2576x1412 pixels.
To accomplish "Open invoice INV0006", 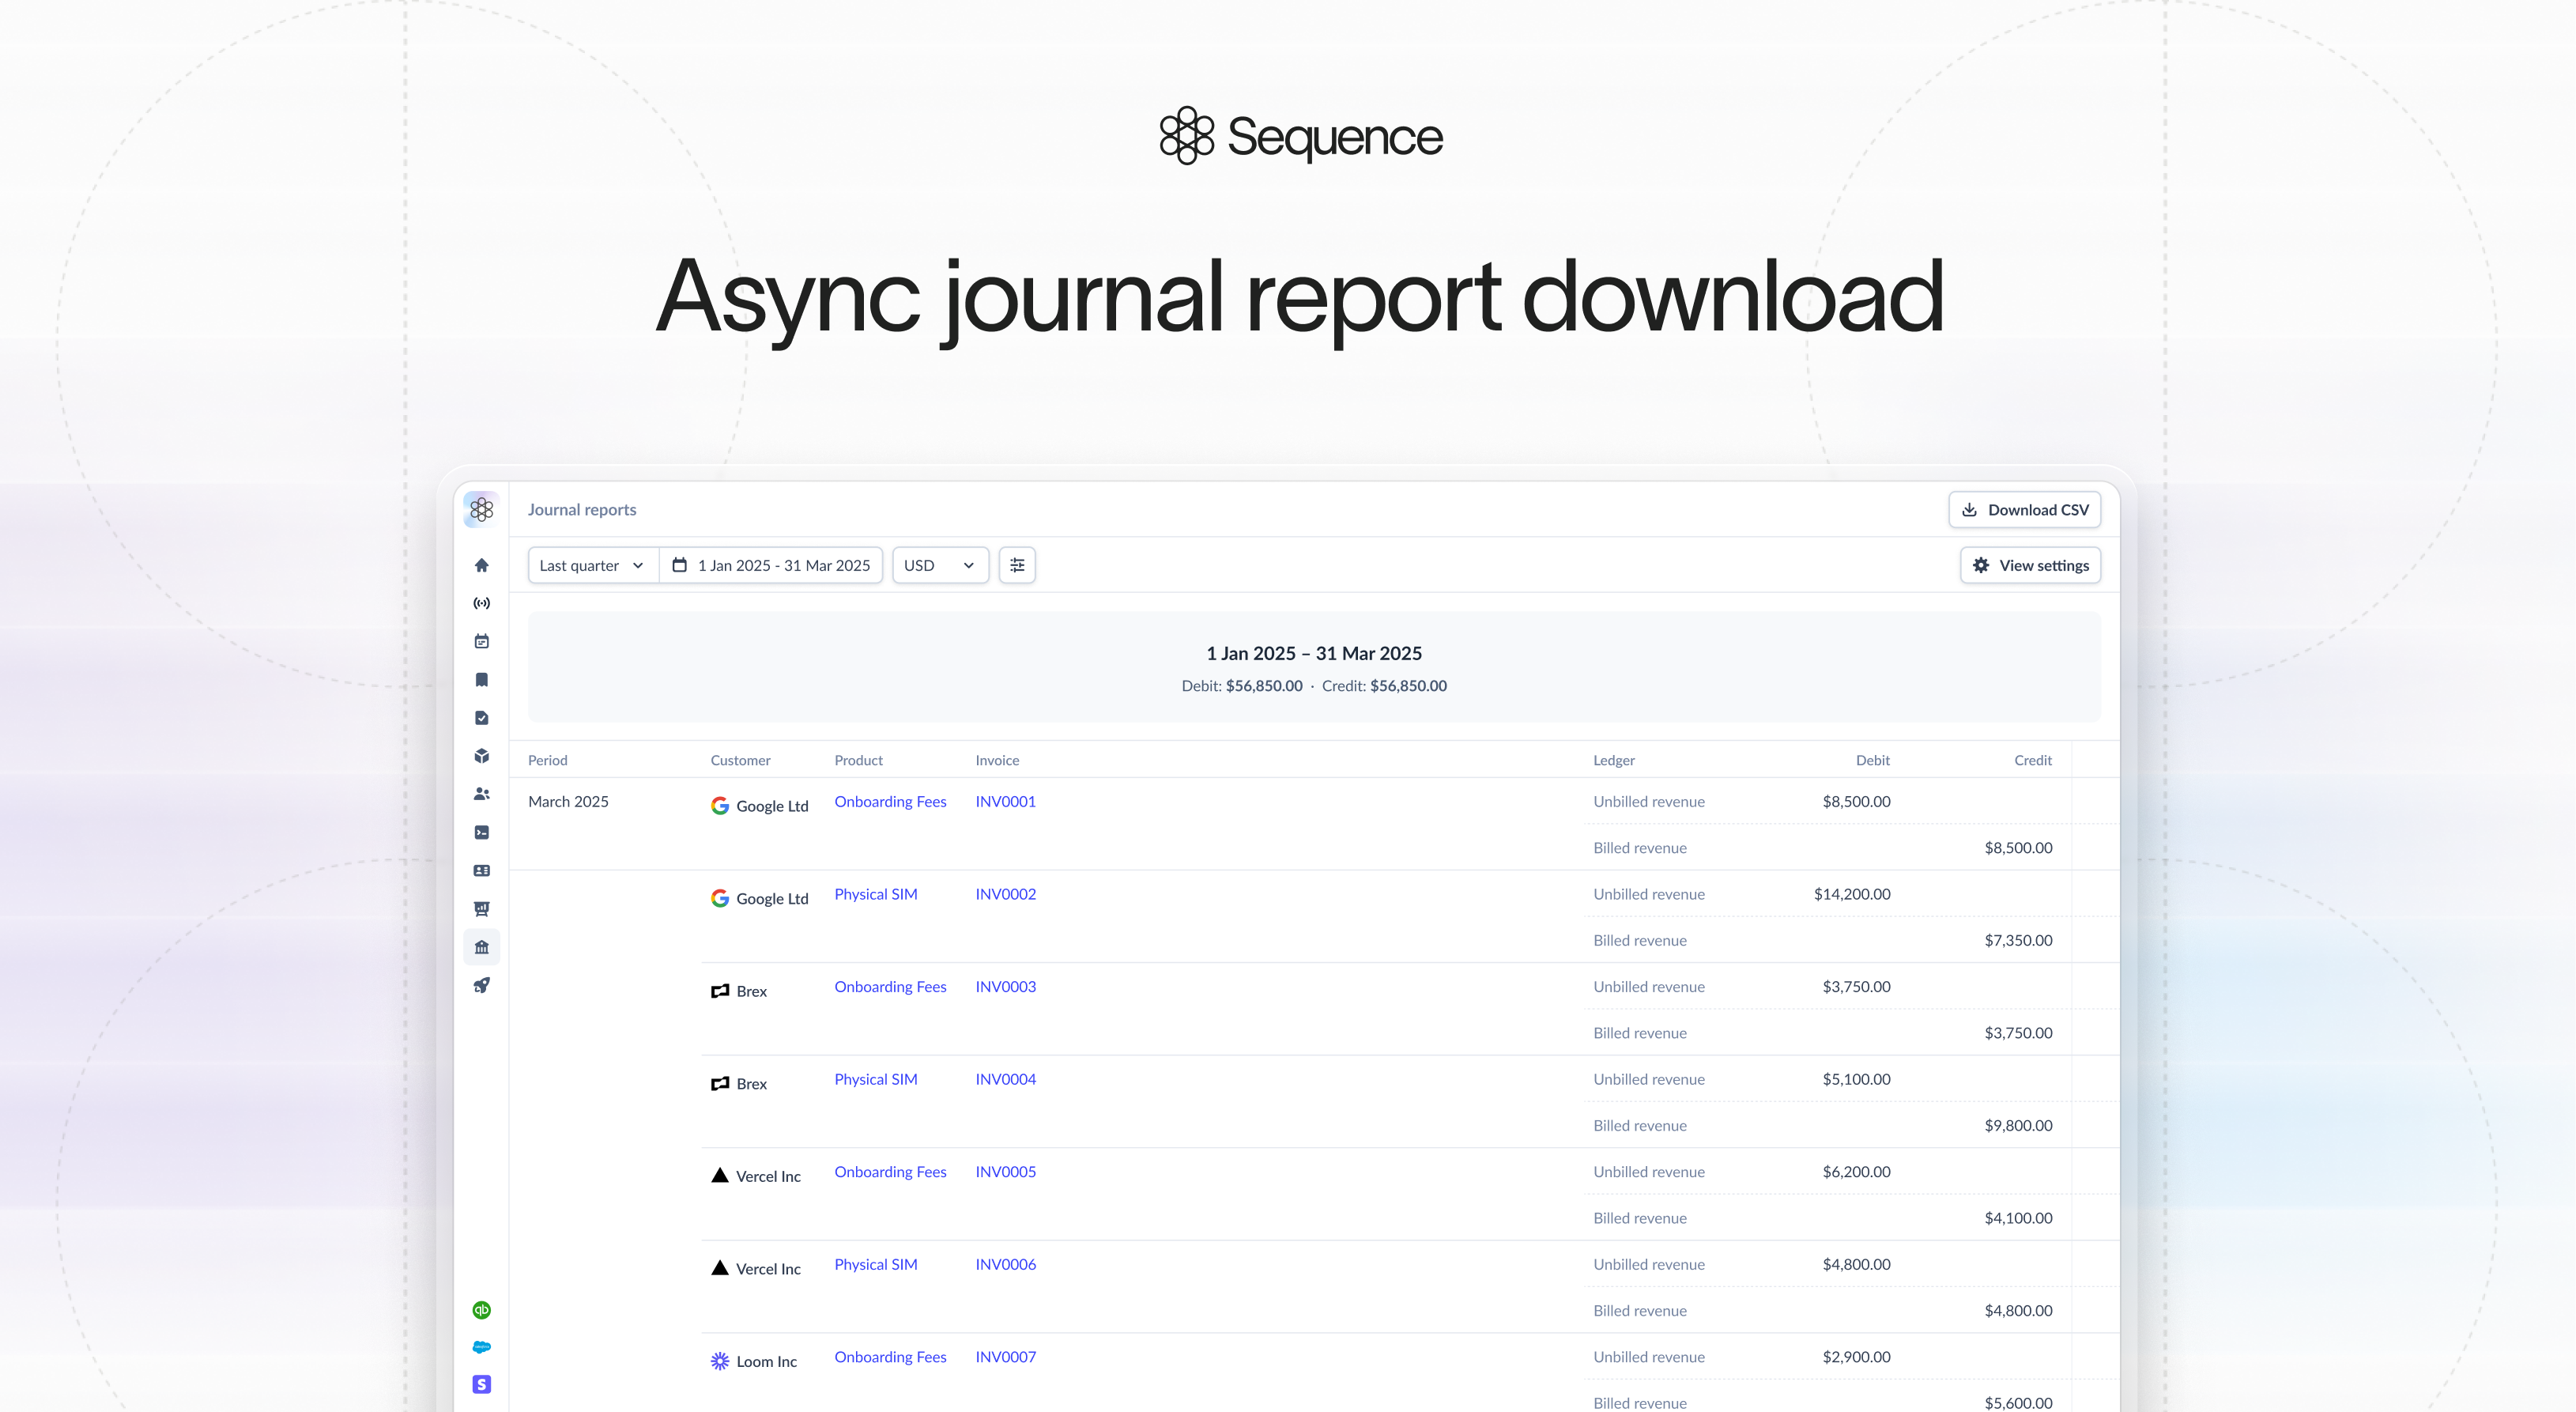I will point(1005,1264).
